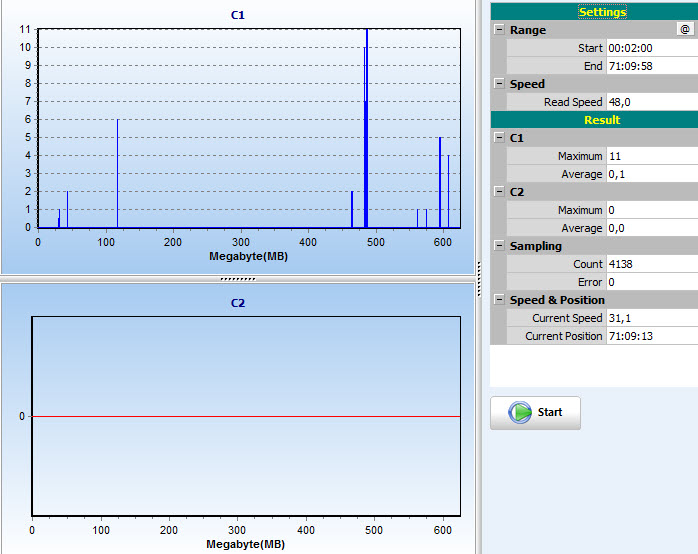Click the Settings header
This screenshot has height=554, width=698.
602,12
